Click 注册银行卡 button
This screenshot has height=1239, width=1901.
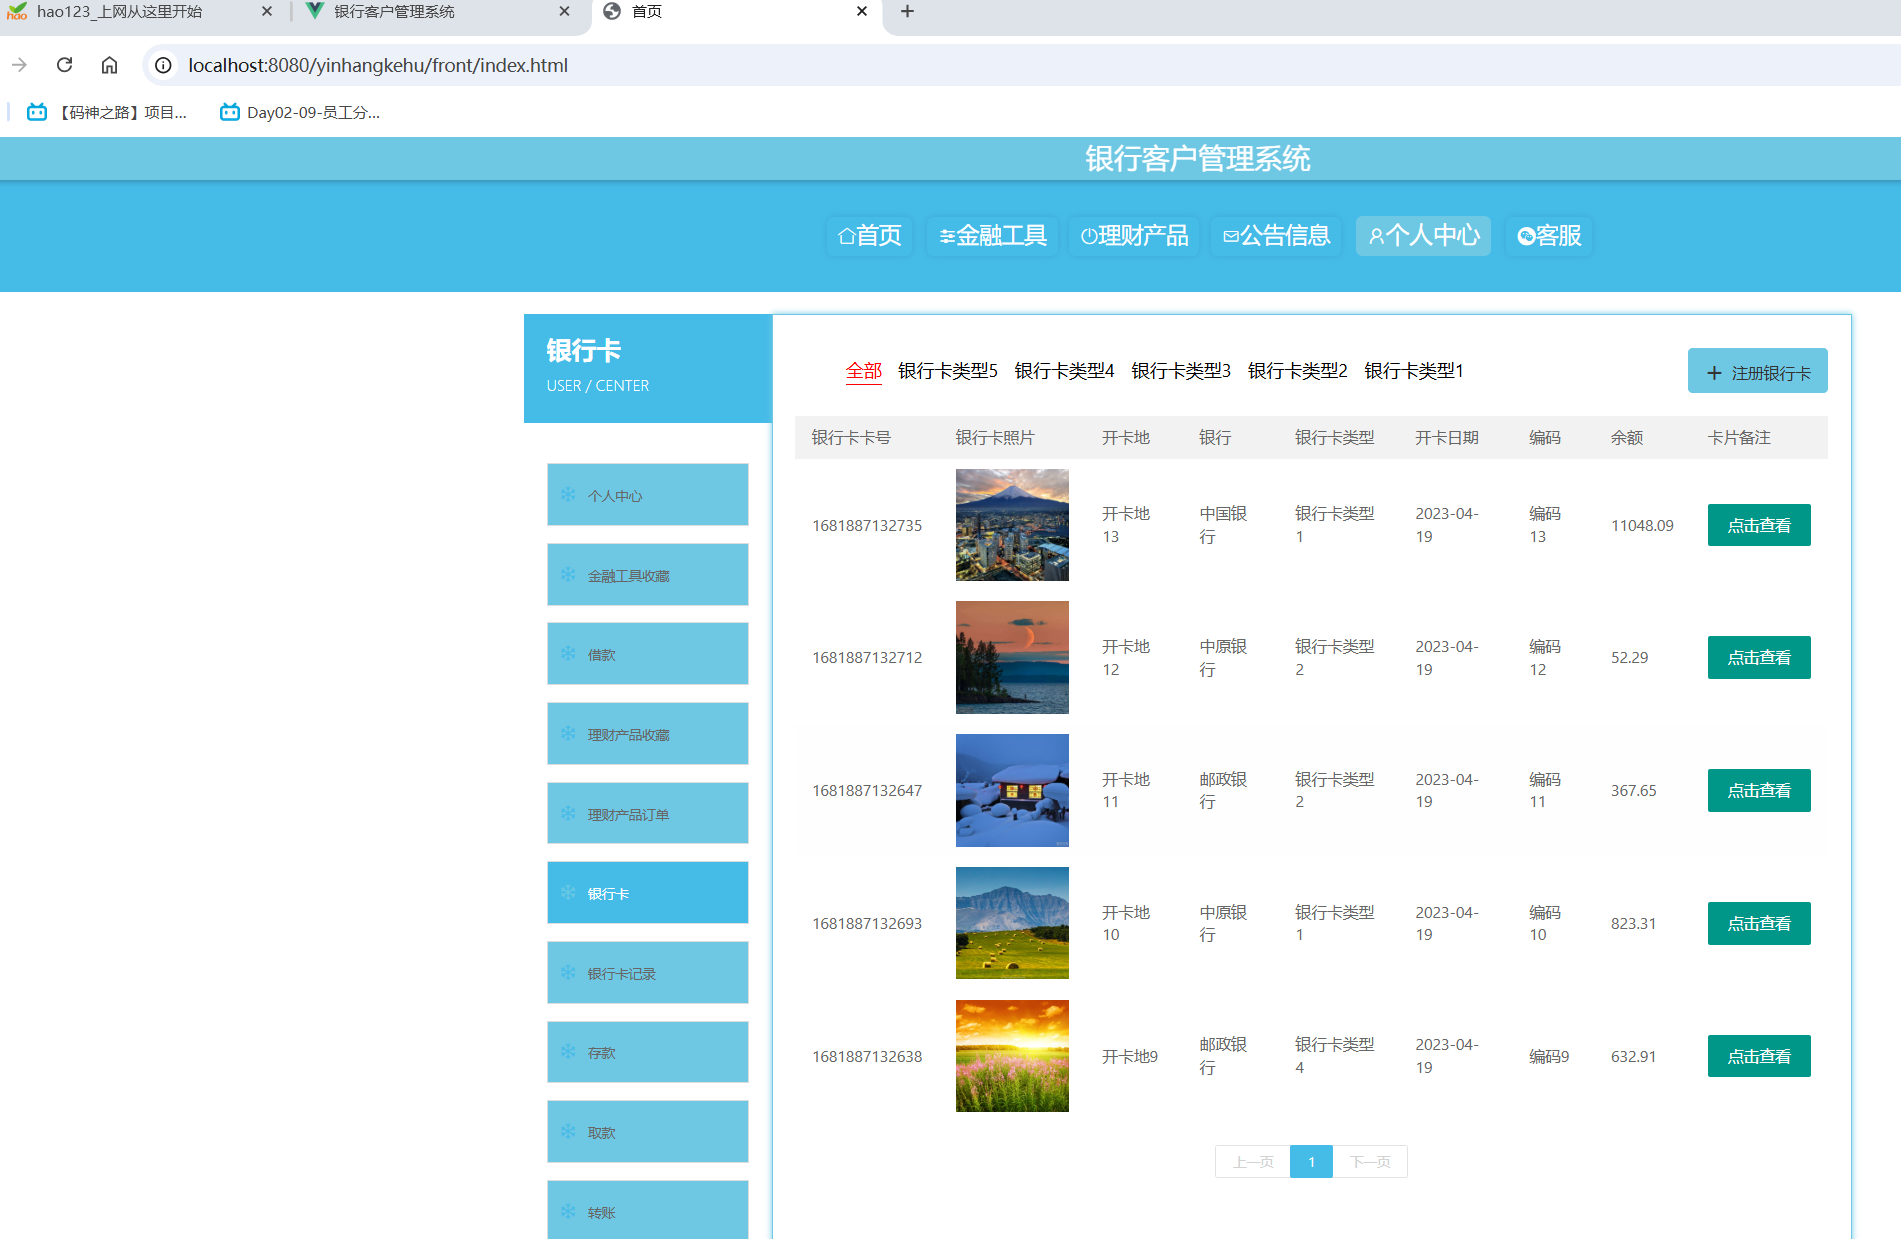(x=1758, y=372)
